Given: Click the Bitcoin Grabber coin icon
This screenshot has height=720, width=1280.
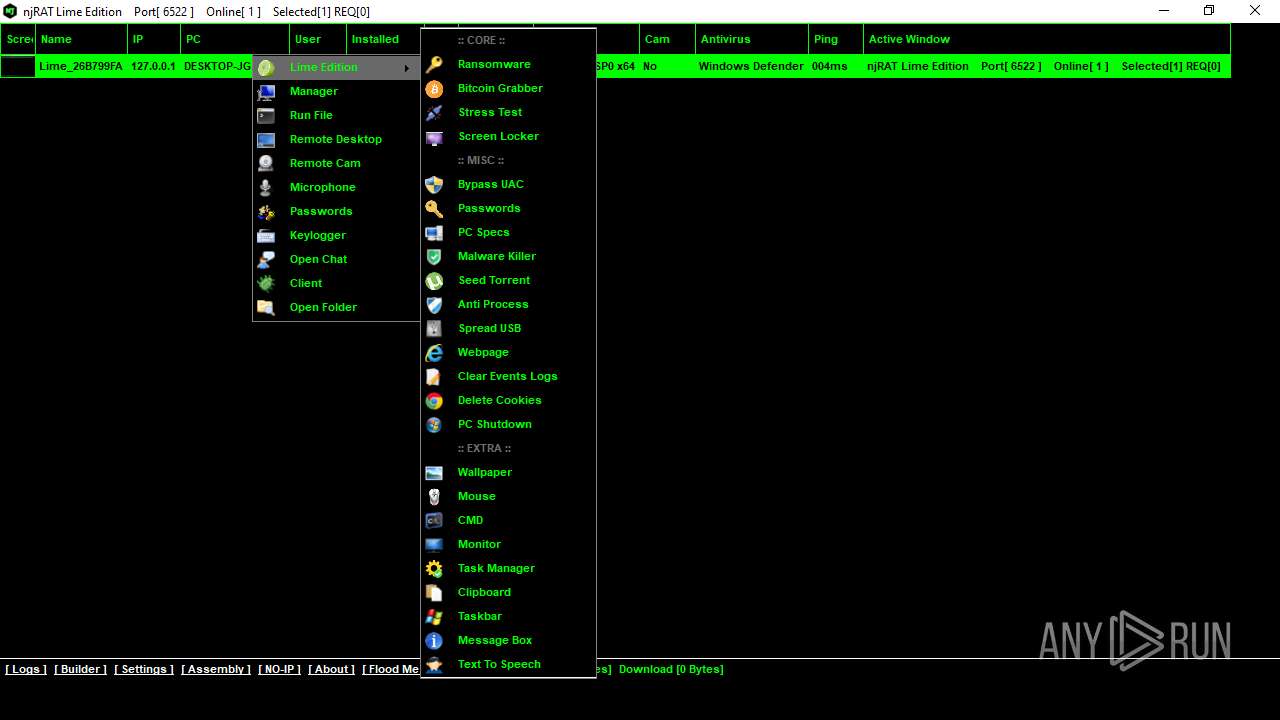Looking at the screenshot, I should [434, 89].
